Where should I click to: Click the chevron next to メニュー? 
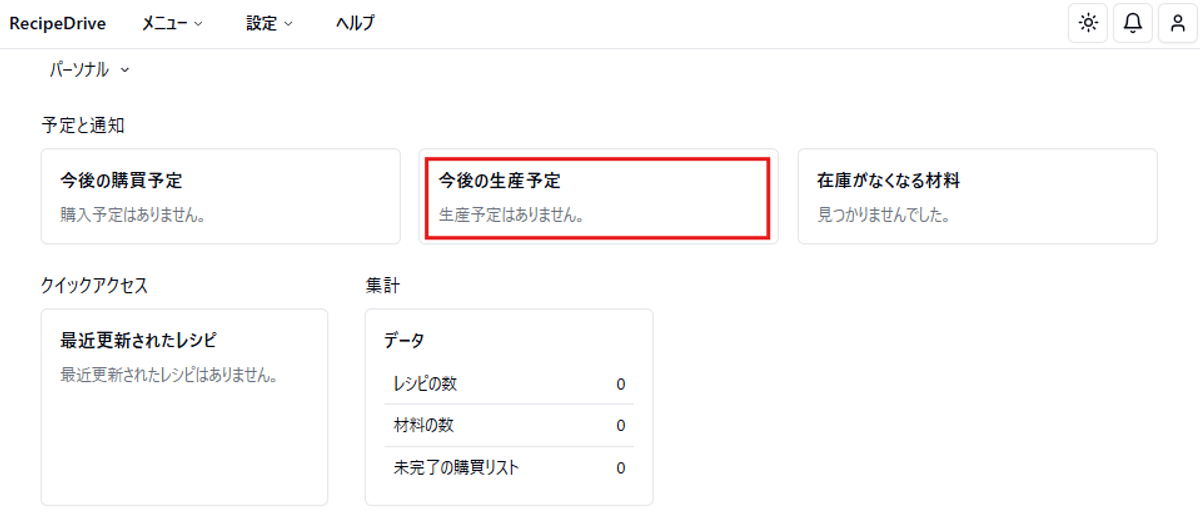coord(198,24)
